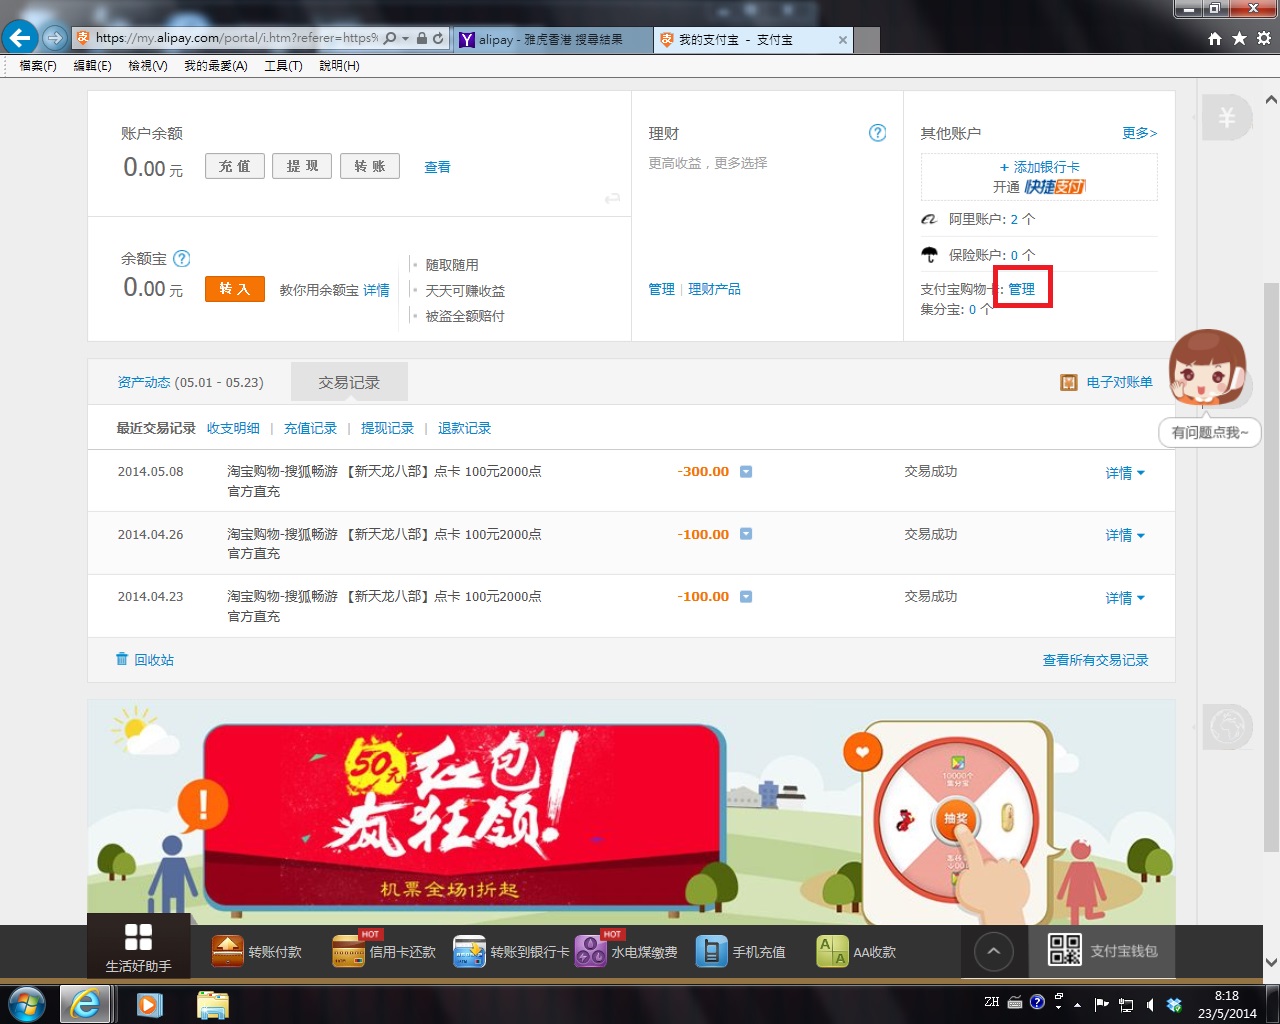Click the 充值 top-up button

pos(235,166)
